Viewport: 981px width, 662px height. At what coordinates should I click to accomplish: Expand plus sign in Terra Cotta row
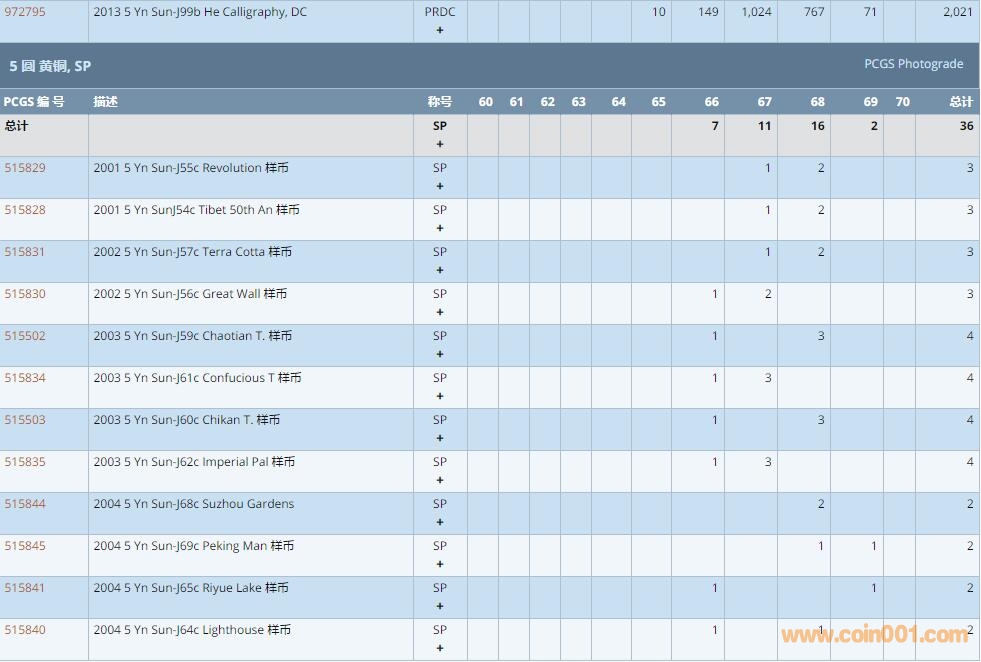pyautogui.click(x=440, y=270)
